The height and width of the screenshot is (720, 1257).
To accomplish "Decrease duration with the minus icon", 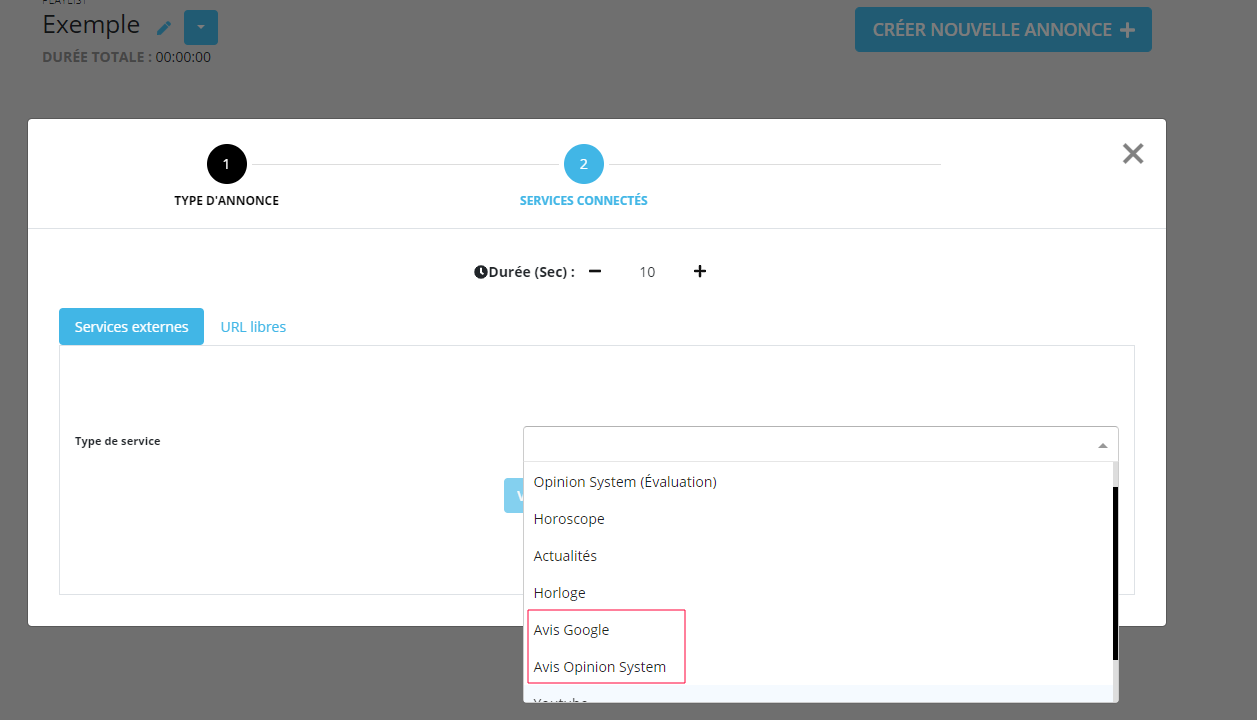I will pyautogui.click(x=595, y=271).
